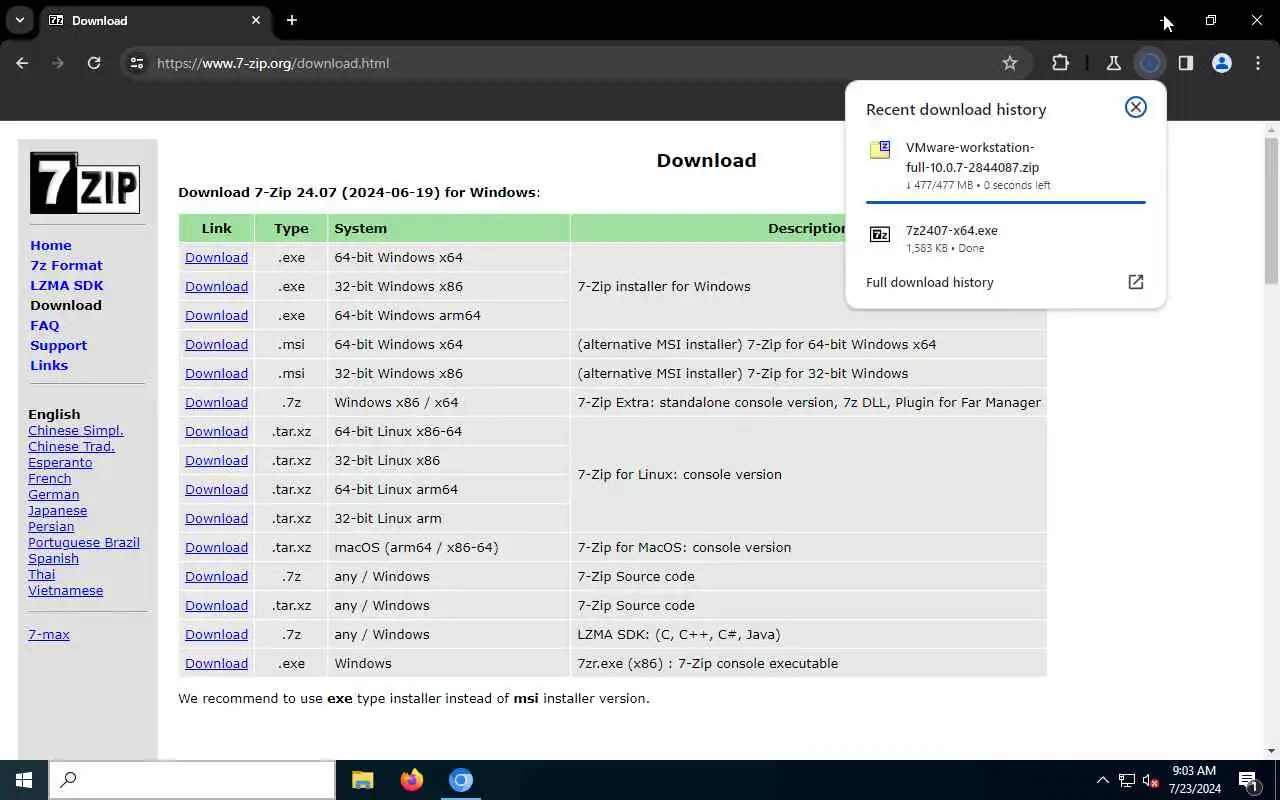Open the Extensions puzzle icon
The image size is (1280, 800).
1061,63
